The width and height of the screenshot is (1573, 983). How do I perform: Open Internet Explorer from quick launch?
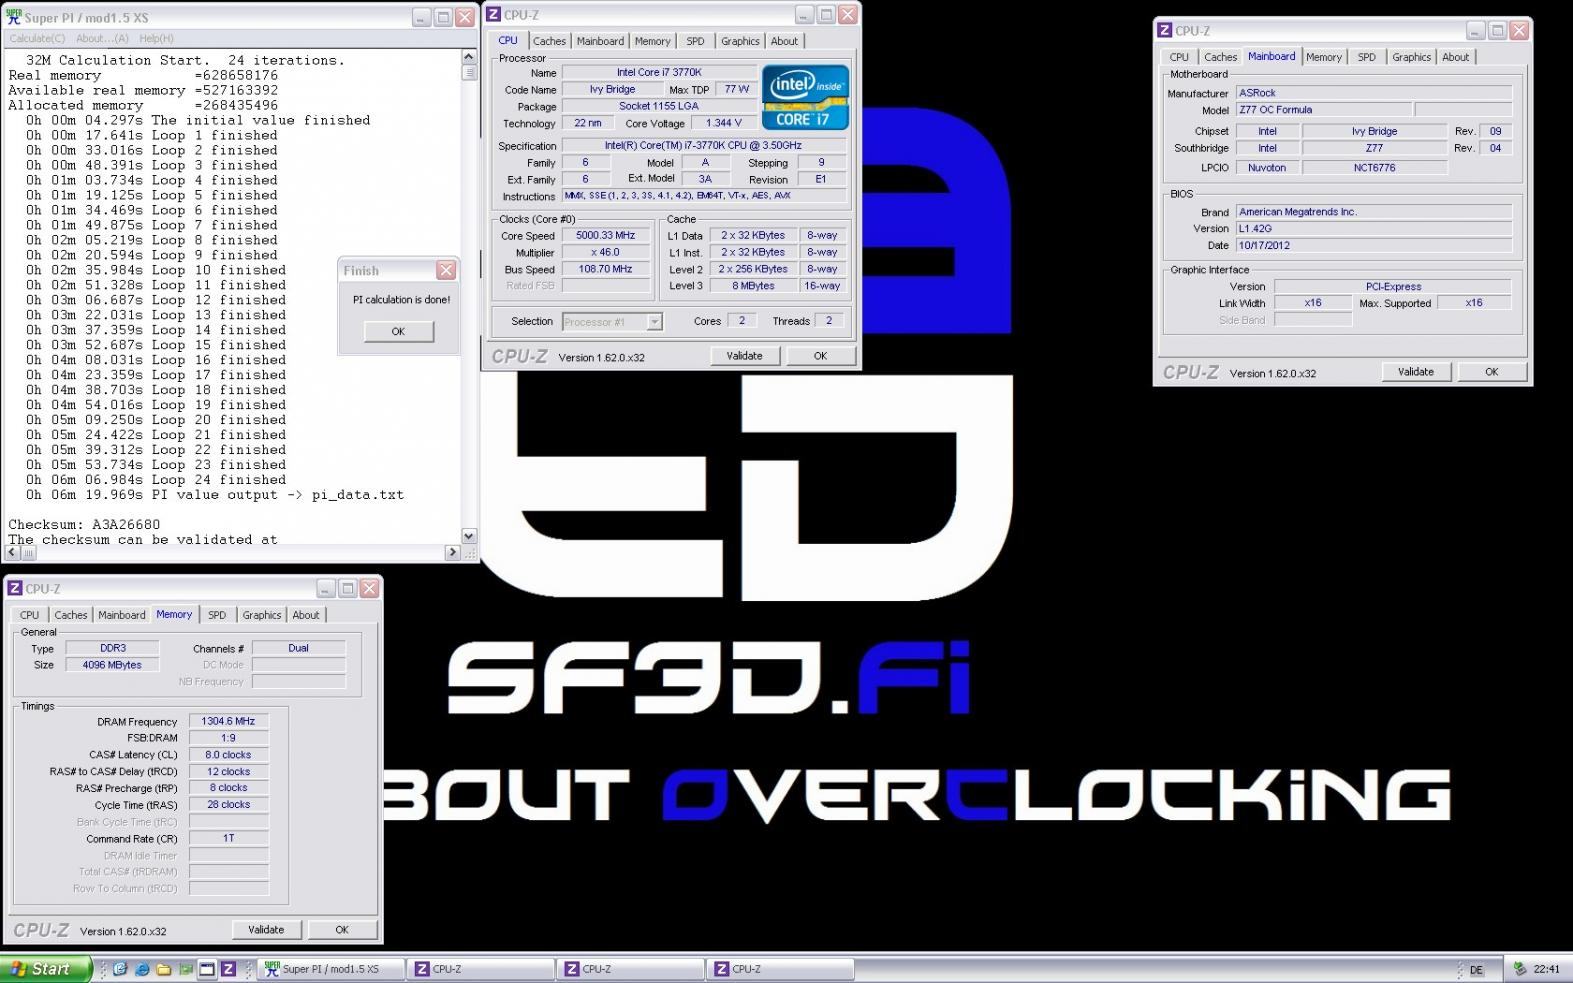[x=142, y=969]
